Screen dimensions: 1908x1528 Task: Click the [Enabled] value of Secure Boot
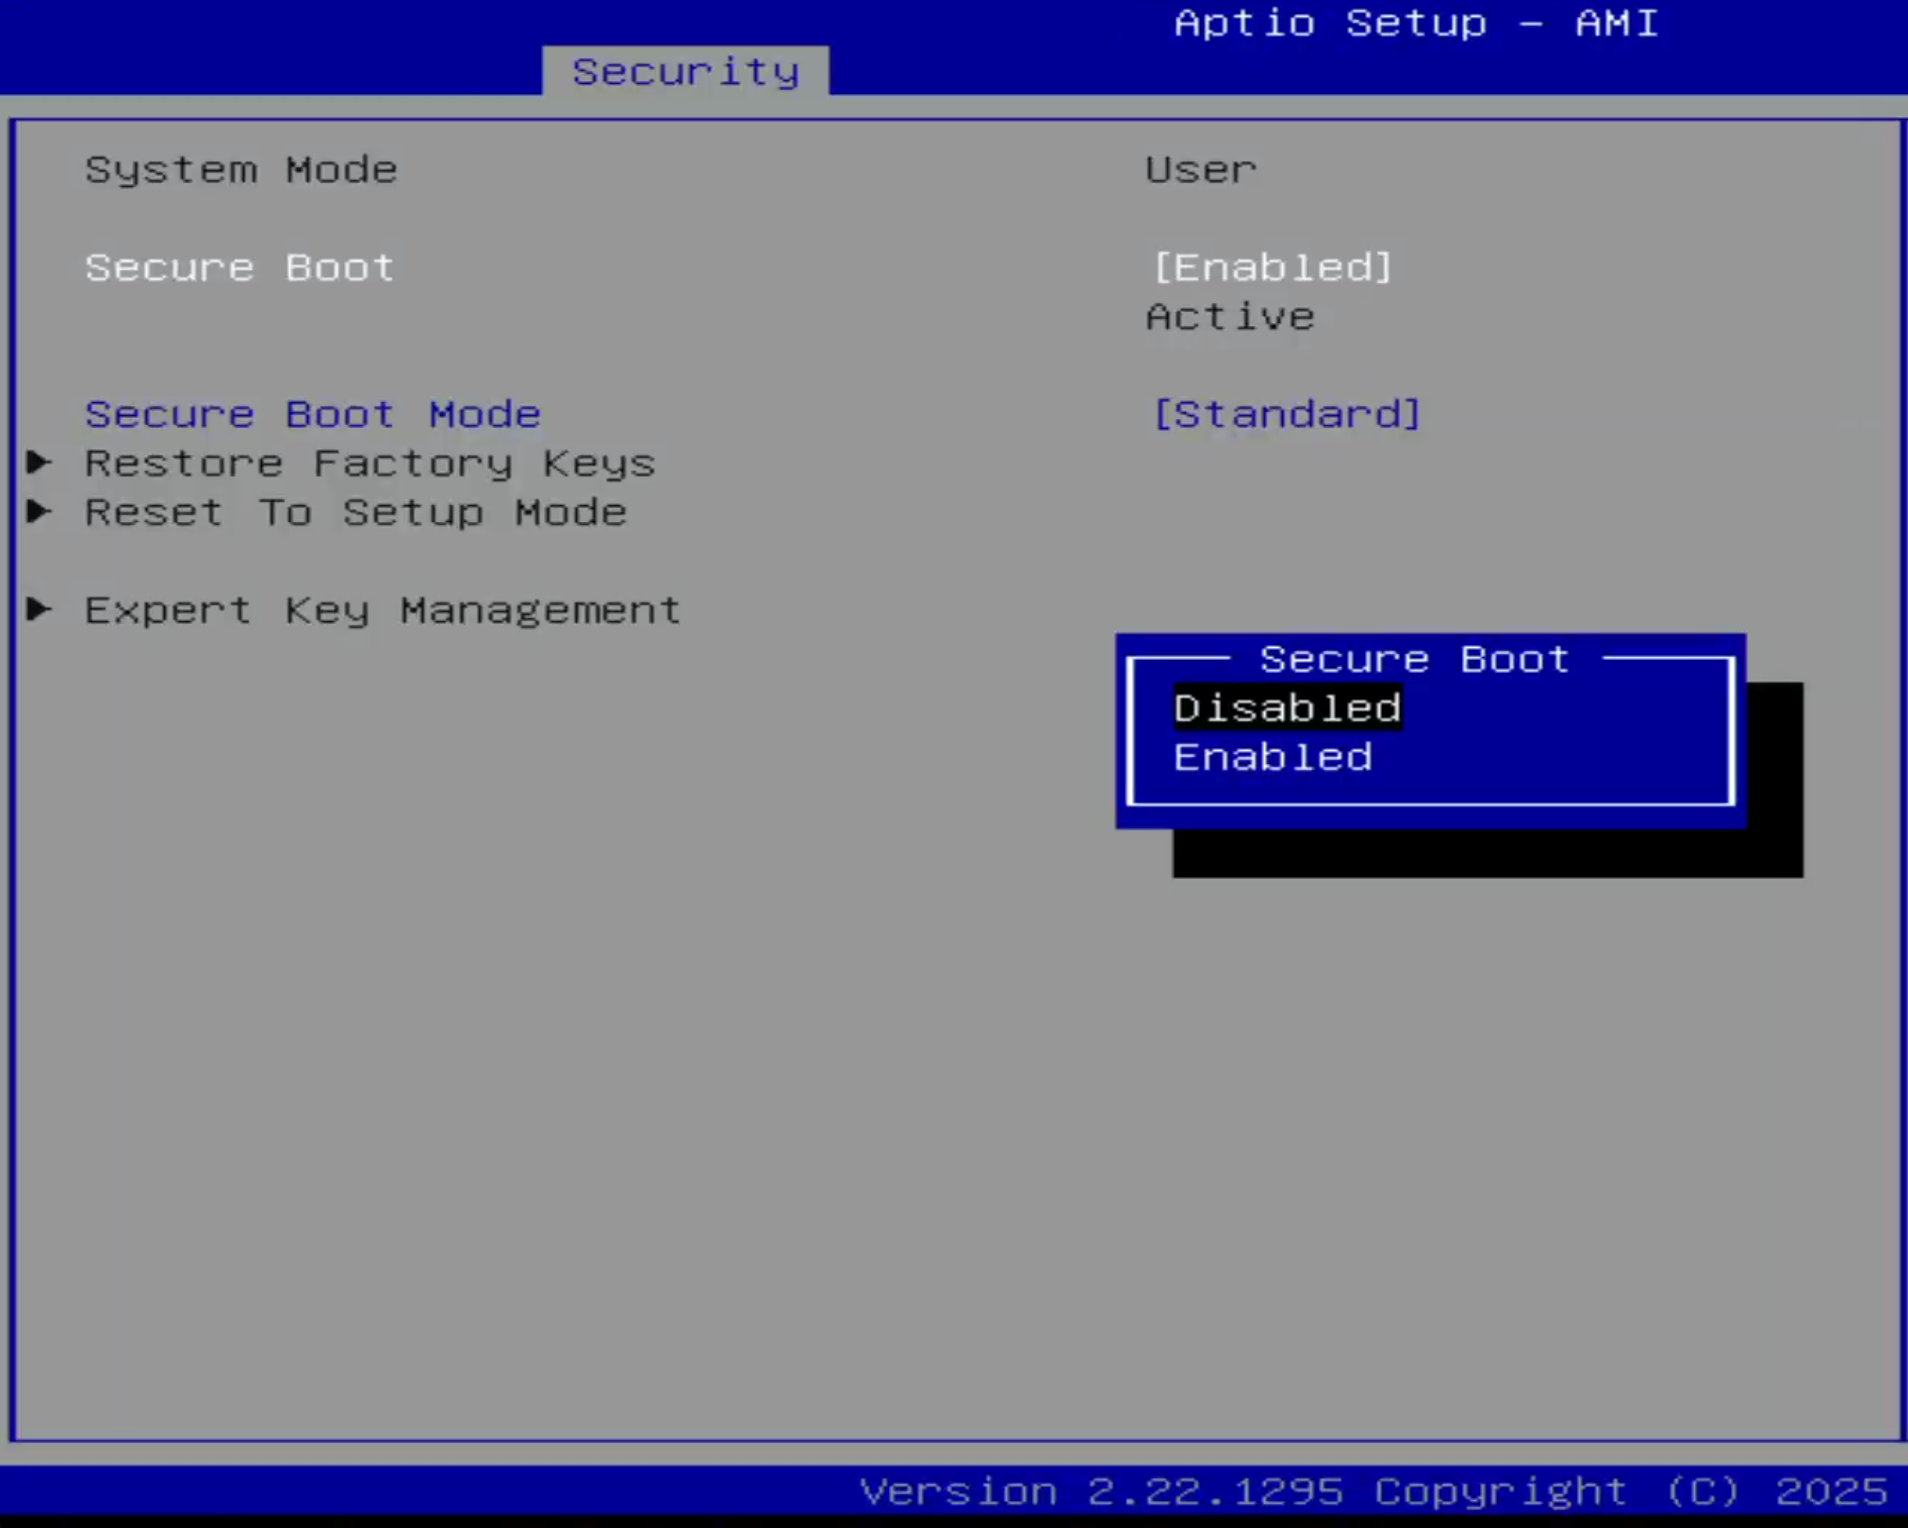click(1272, 267)
